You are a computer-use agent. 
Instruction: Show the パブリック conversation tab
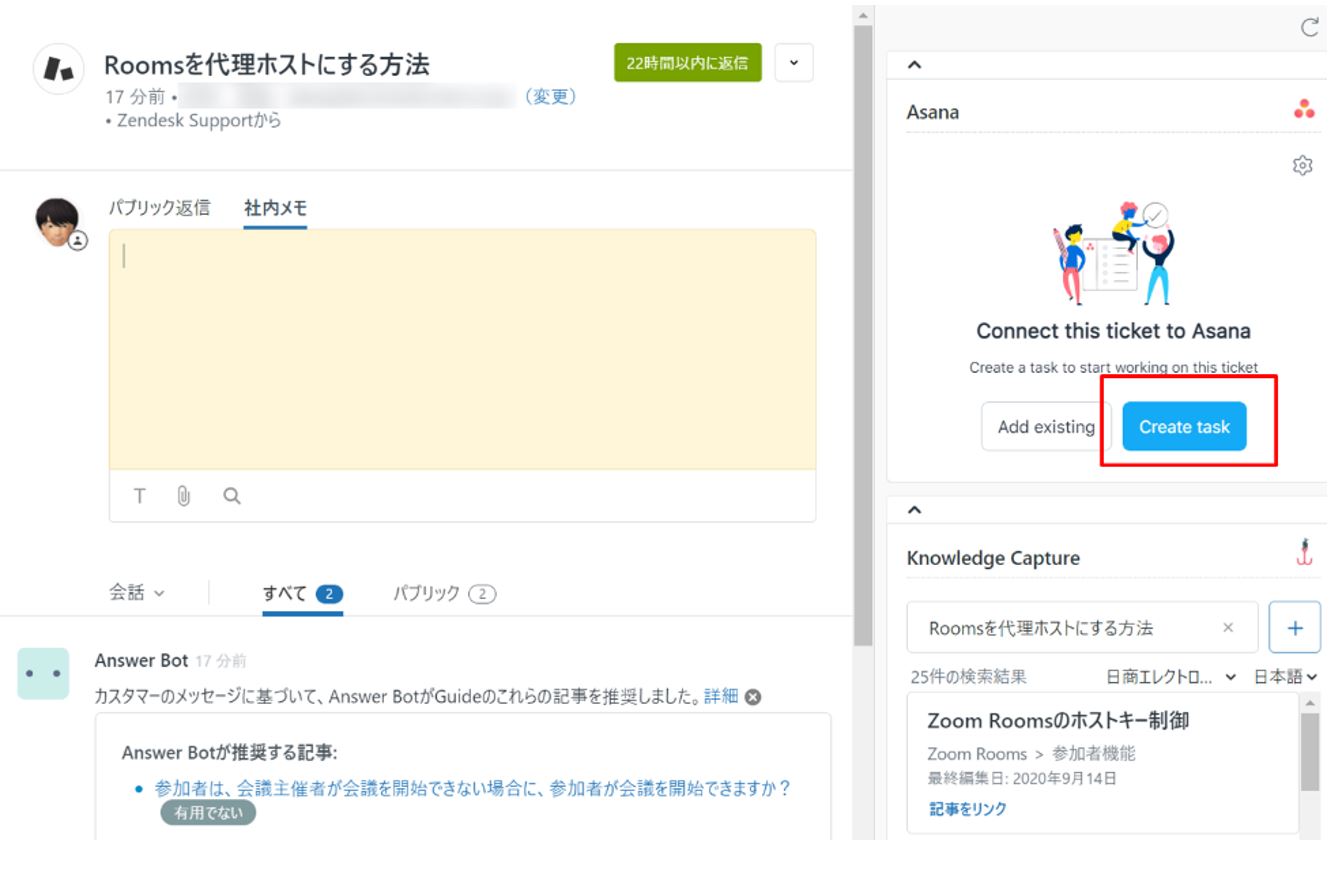[x=444, y=594]
